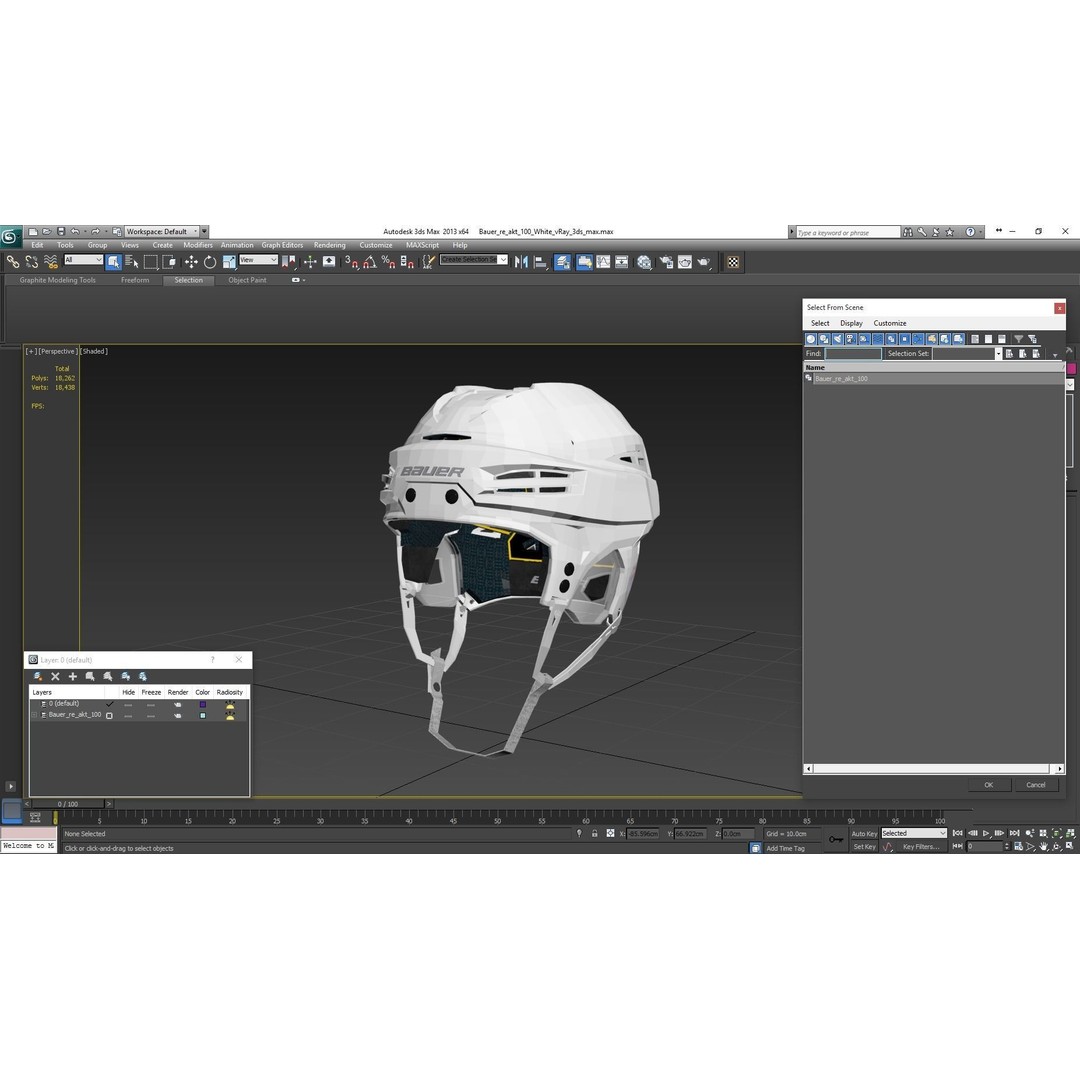Click Select All icon in Select From Scene

point(975,339)
